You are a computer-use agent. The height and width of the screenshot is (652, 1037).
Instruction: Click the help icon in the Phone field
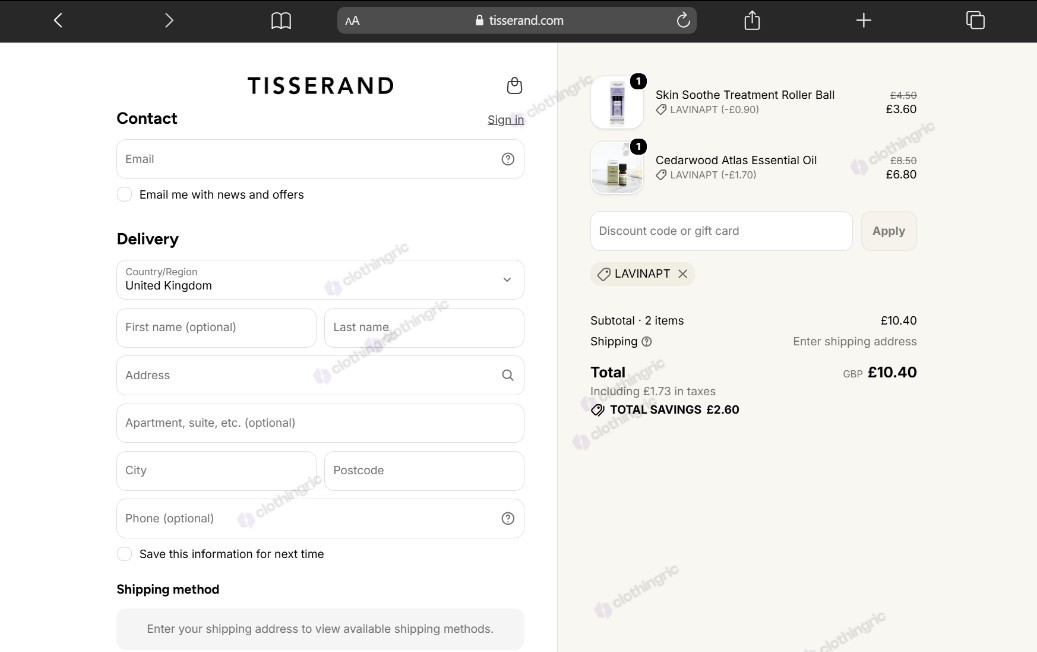[x=508, y=518]
